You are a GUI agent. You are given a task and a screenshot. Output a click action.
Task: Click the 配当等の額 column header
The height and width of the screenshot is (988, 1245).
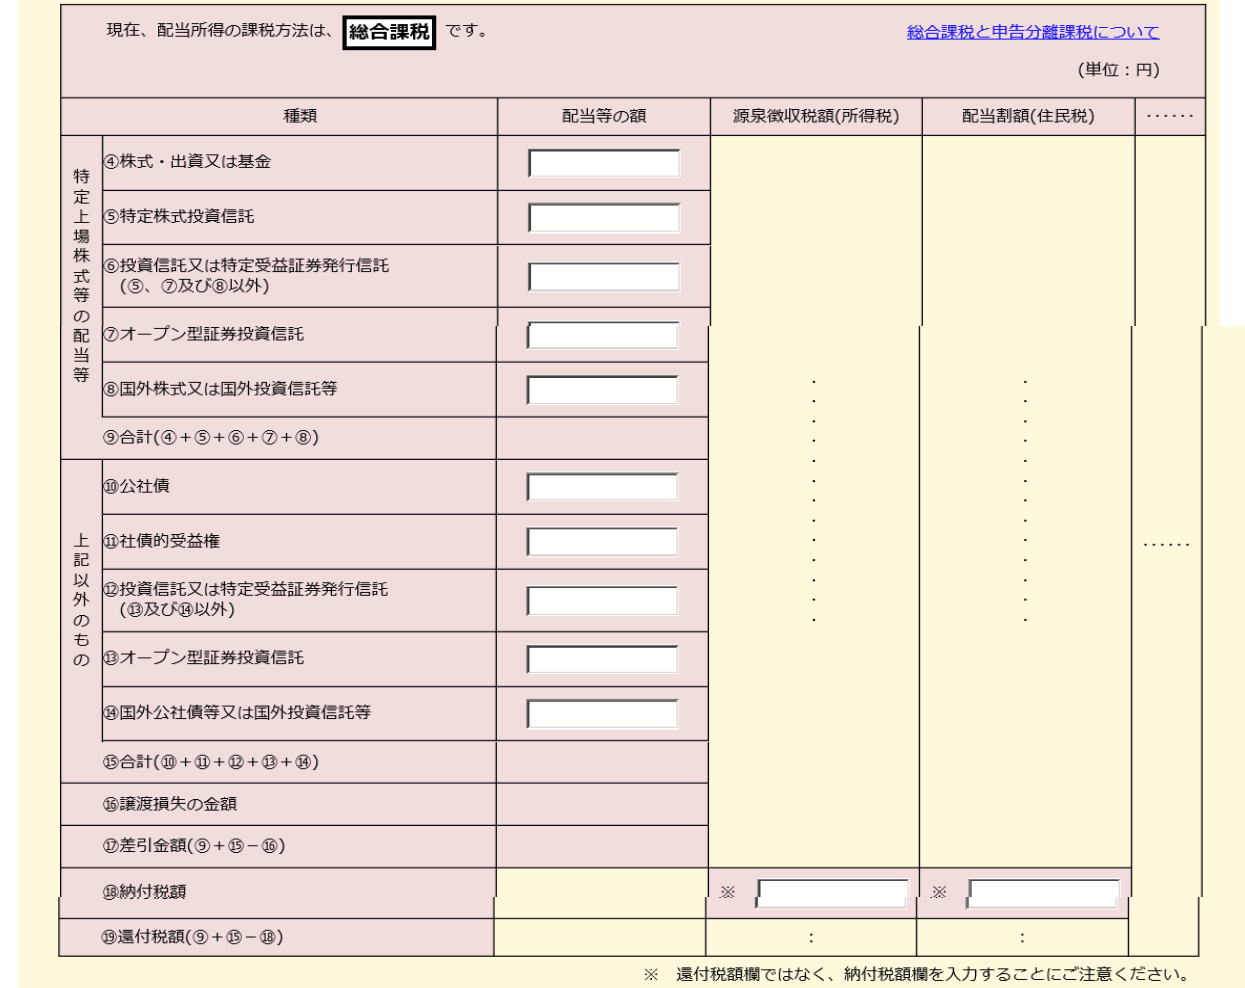[x=604, y=116]
